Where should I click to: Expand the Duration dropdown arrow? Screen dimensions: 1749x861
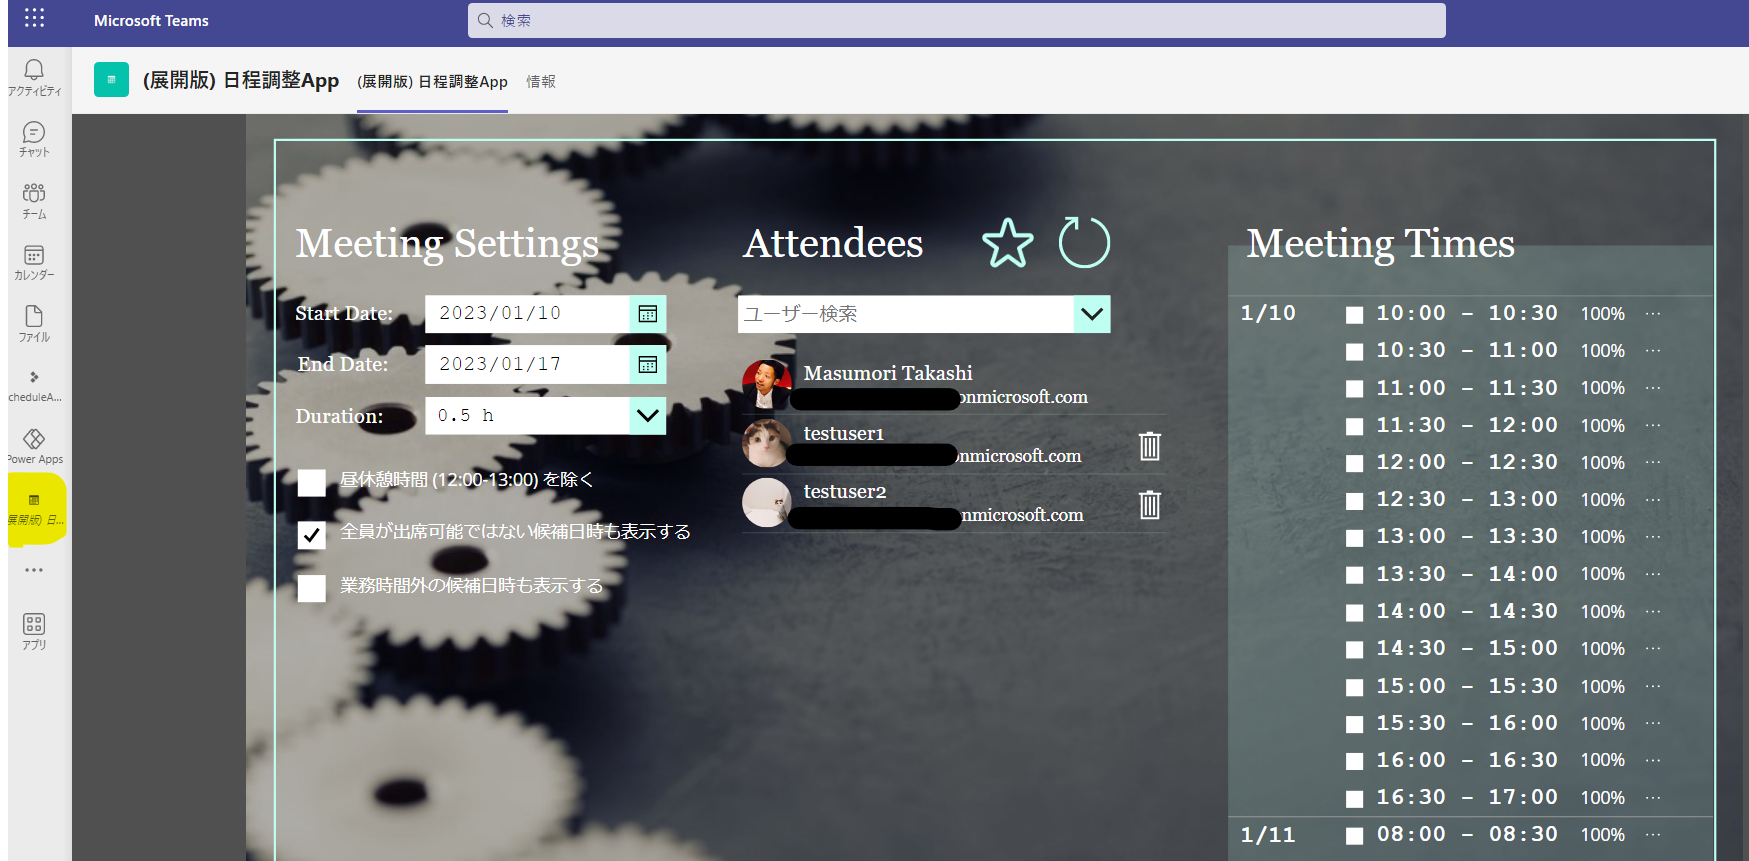648,415
